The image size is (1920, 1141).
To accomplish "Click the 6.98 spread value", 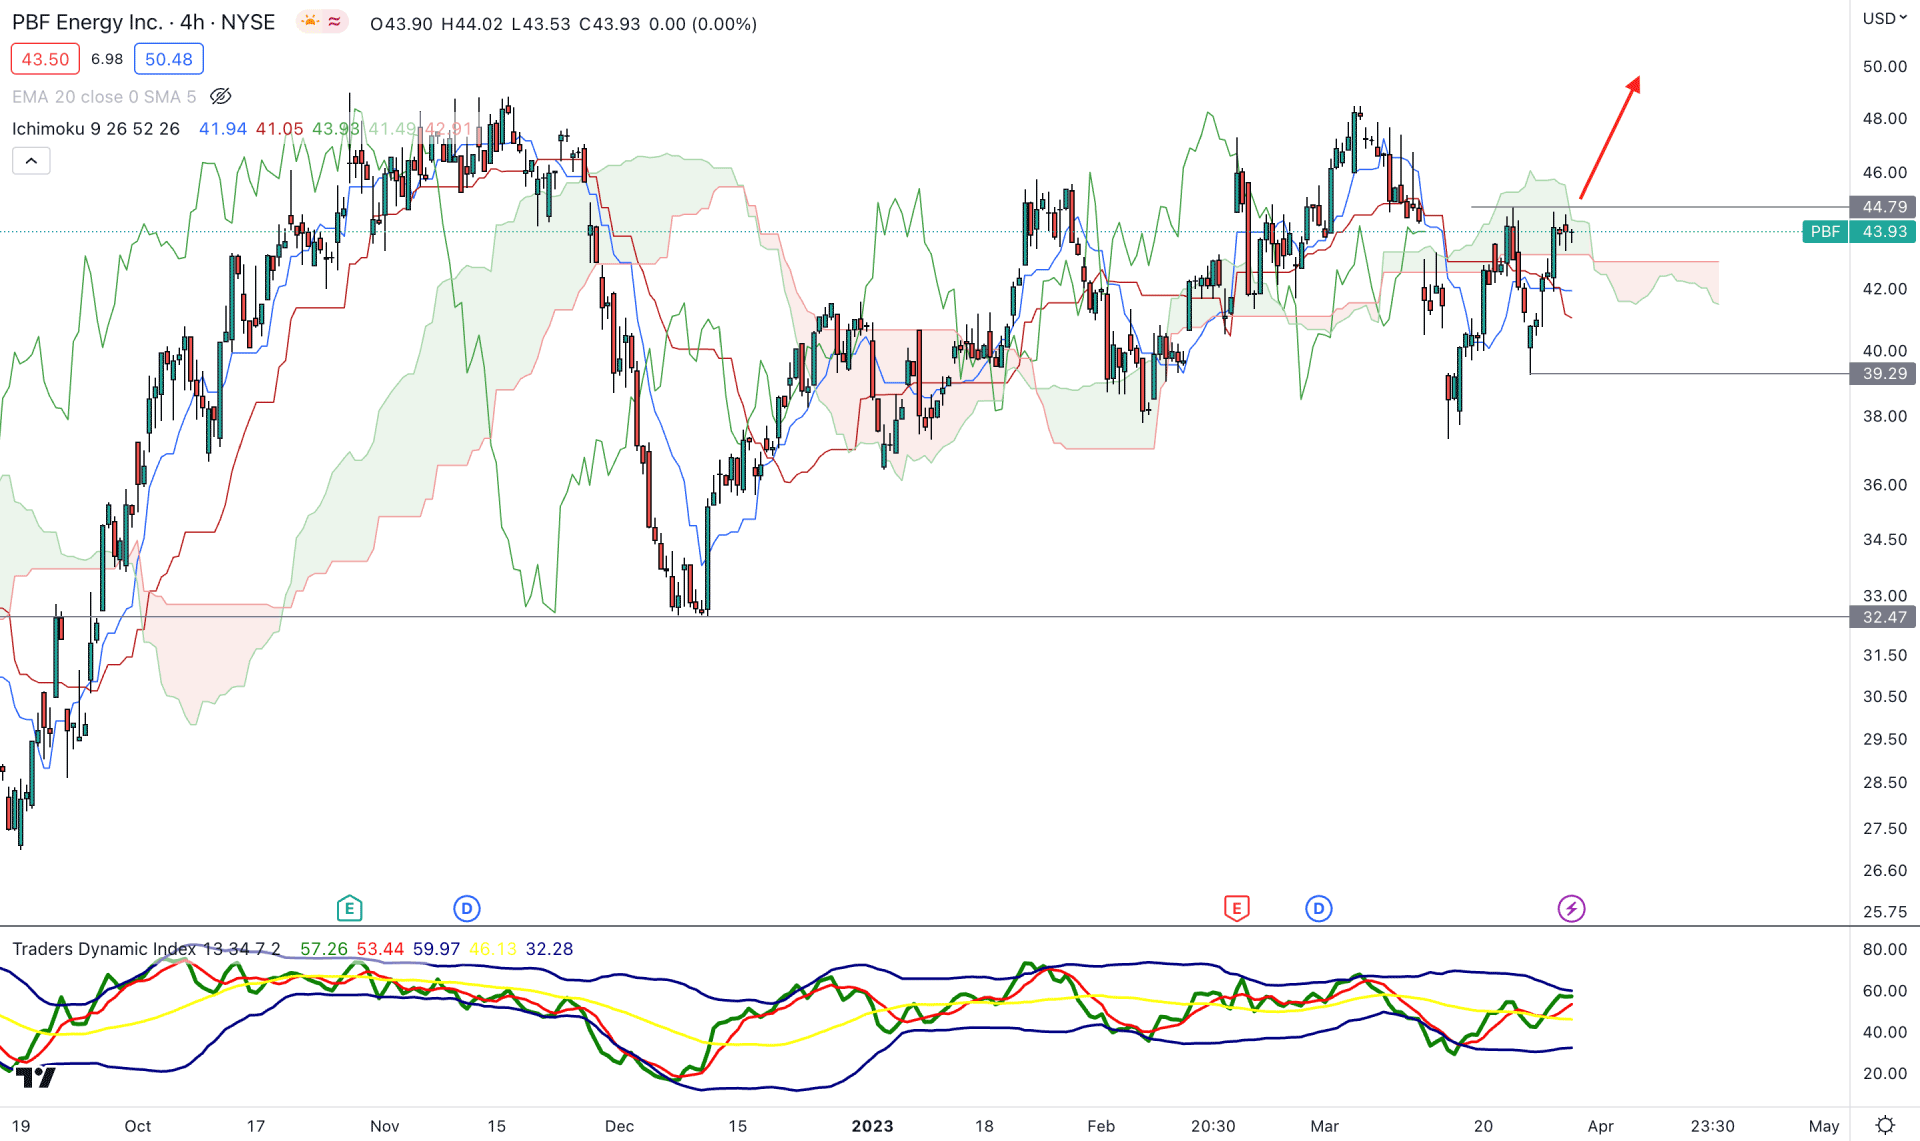I will 107,59.
